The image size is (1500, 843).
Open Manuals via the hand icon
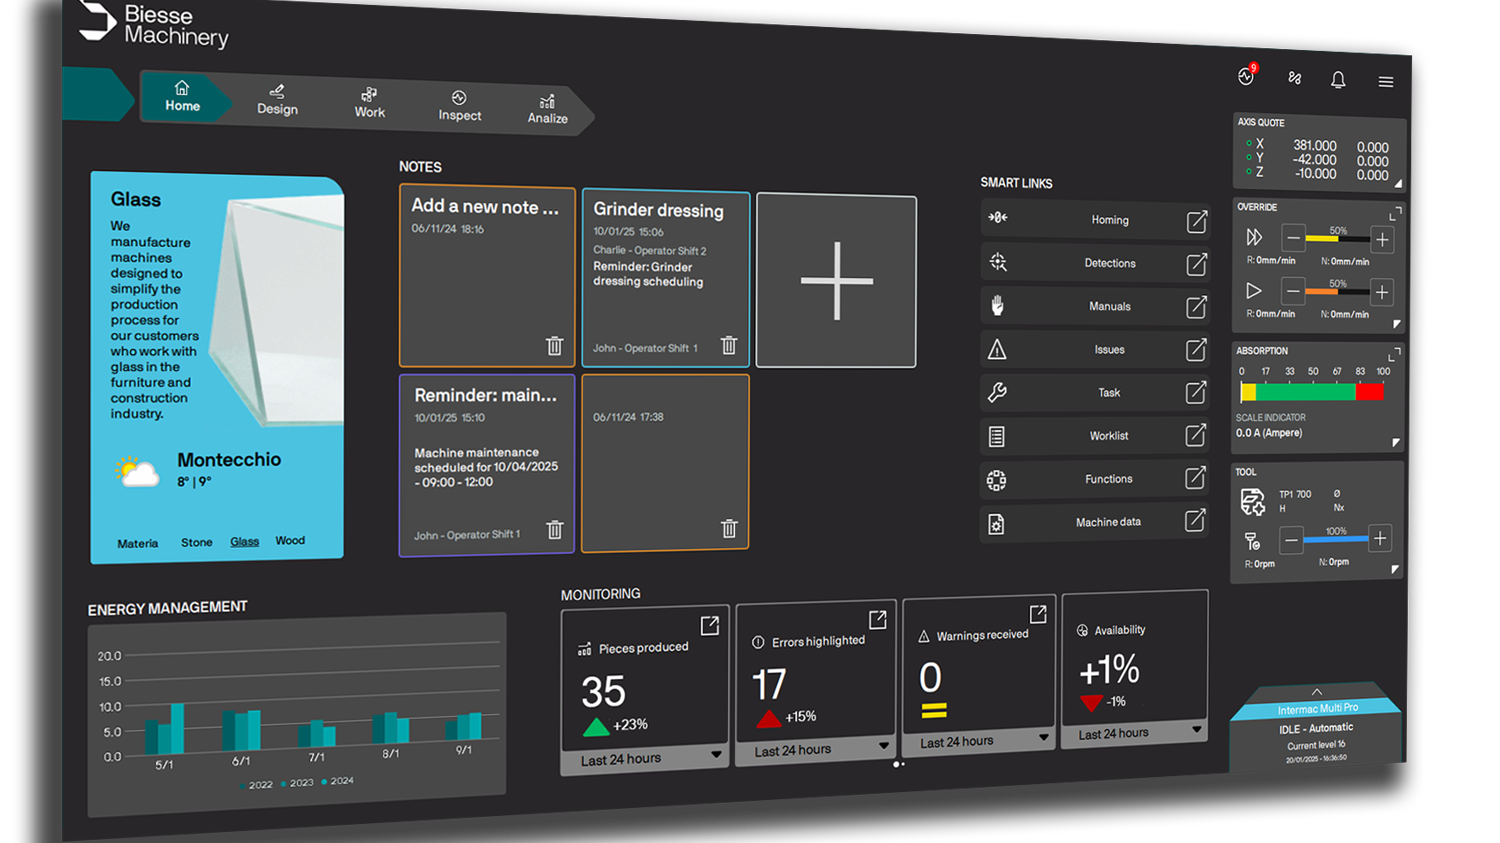pyautogui.click(x=996, y=305)
